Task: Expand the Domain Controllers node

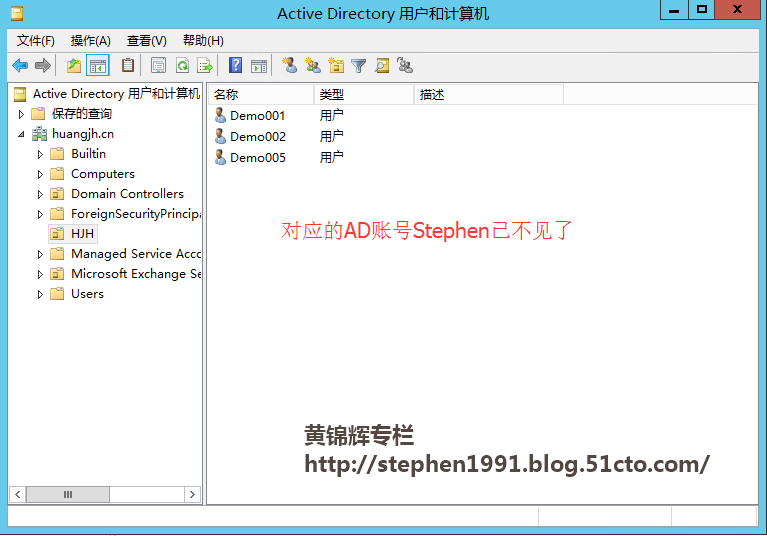Action: click(40, 194)
